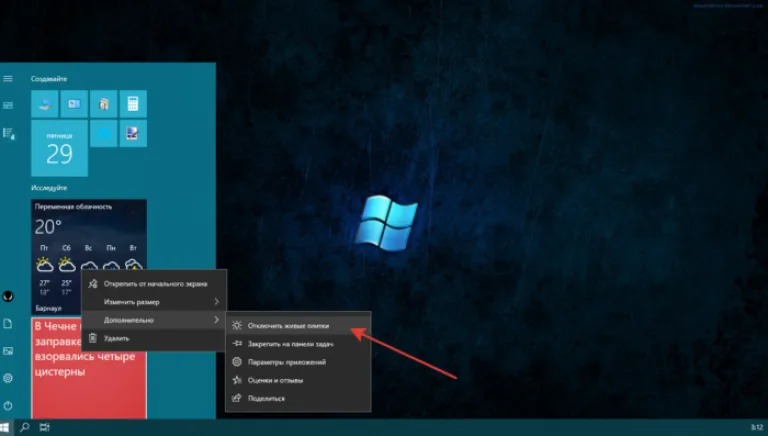Open the paint picture tile below Calculator
This screenshot has height=436, width=768.
133,133
